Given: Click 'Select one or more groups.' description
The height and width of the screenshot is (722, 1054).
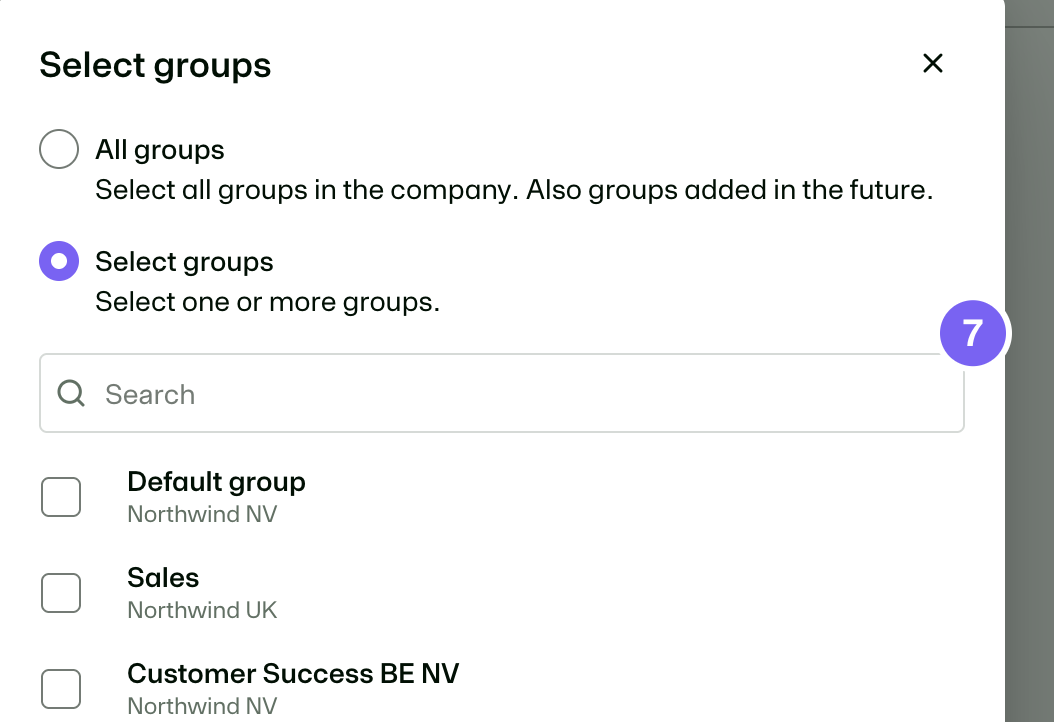Looking at the screenshot, I should coord(268,302).
